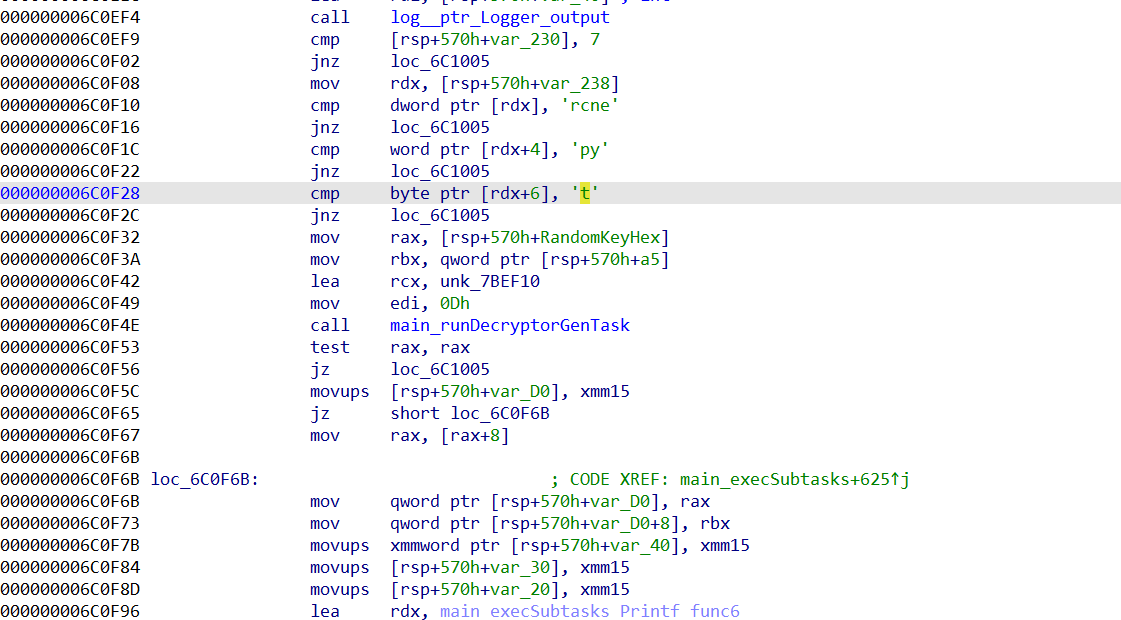Jump to main_runDecryptorGenTask function
Screen dimensions: 1121x620
point(510,325)
